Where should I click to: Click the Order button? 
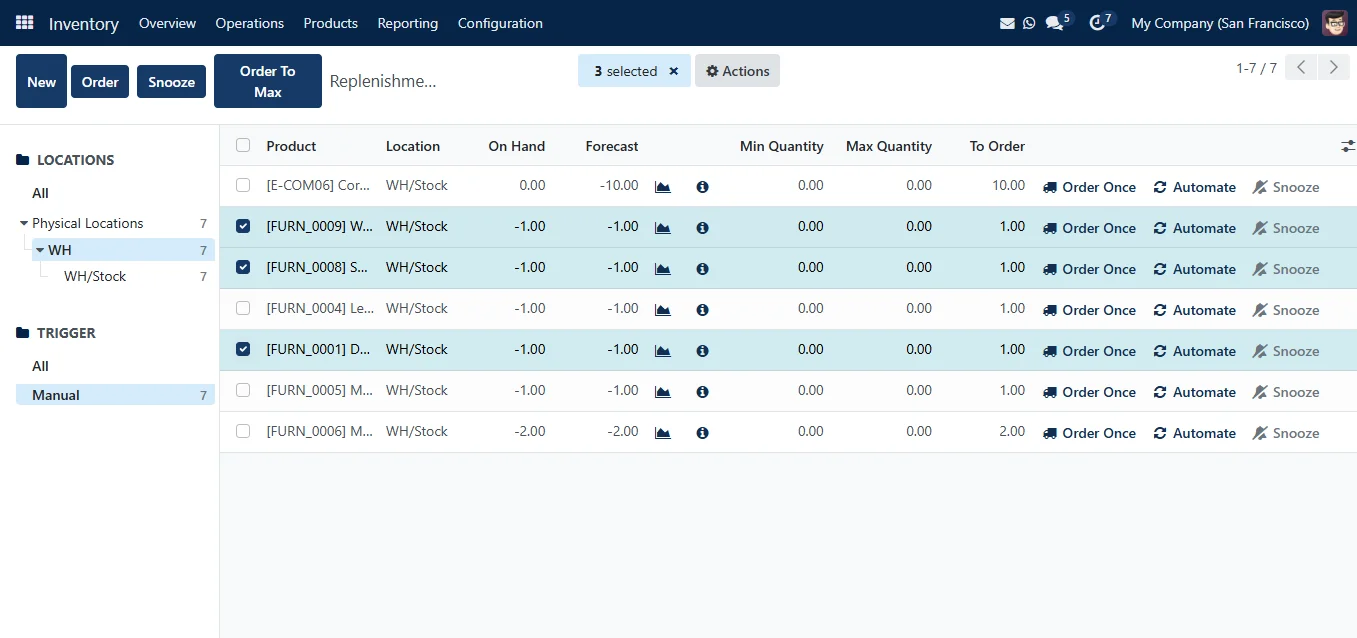100,82
